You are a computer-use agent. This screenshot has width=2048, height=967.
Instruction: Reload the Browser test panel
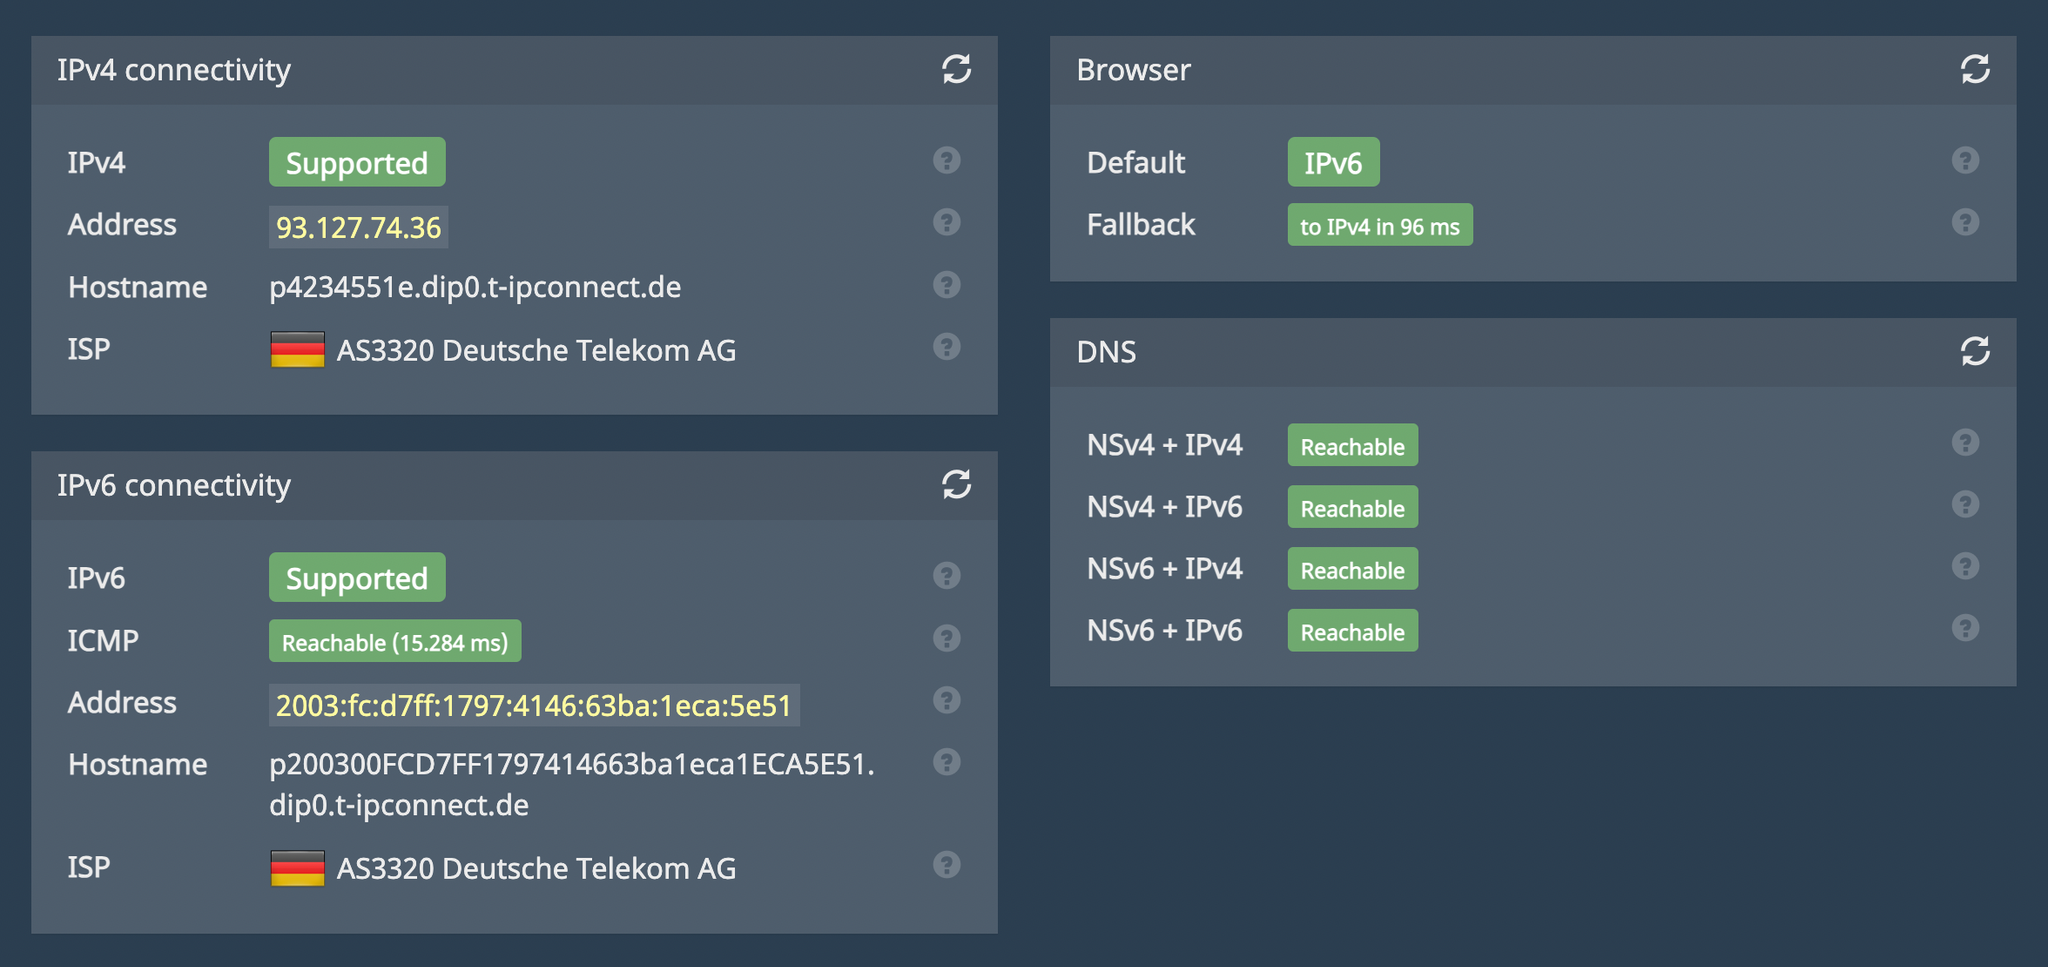click(1974, 69)
